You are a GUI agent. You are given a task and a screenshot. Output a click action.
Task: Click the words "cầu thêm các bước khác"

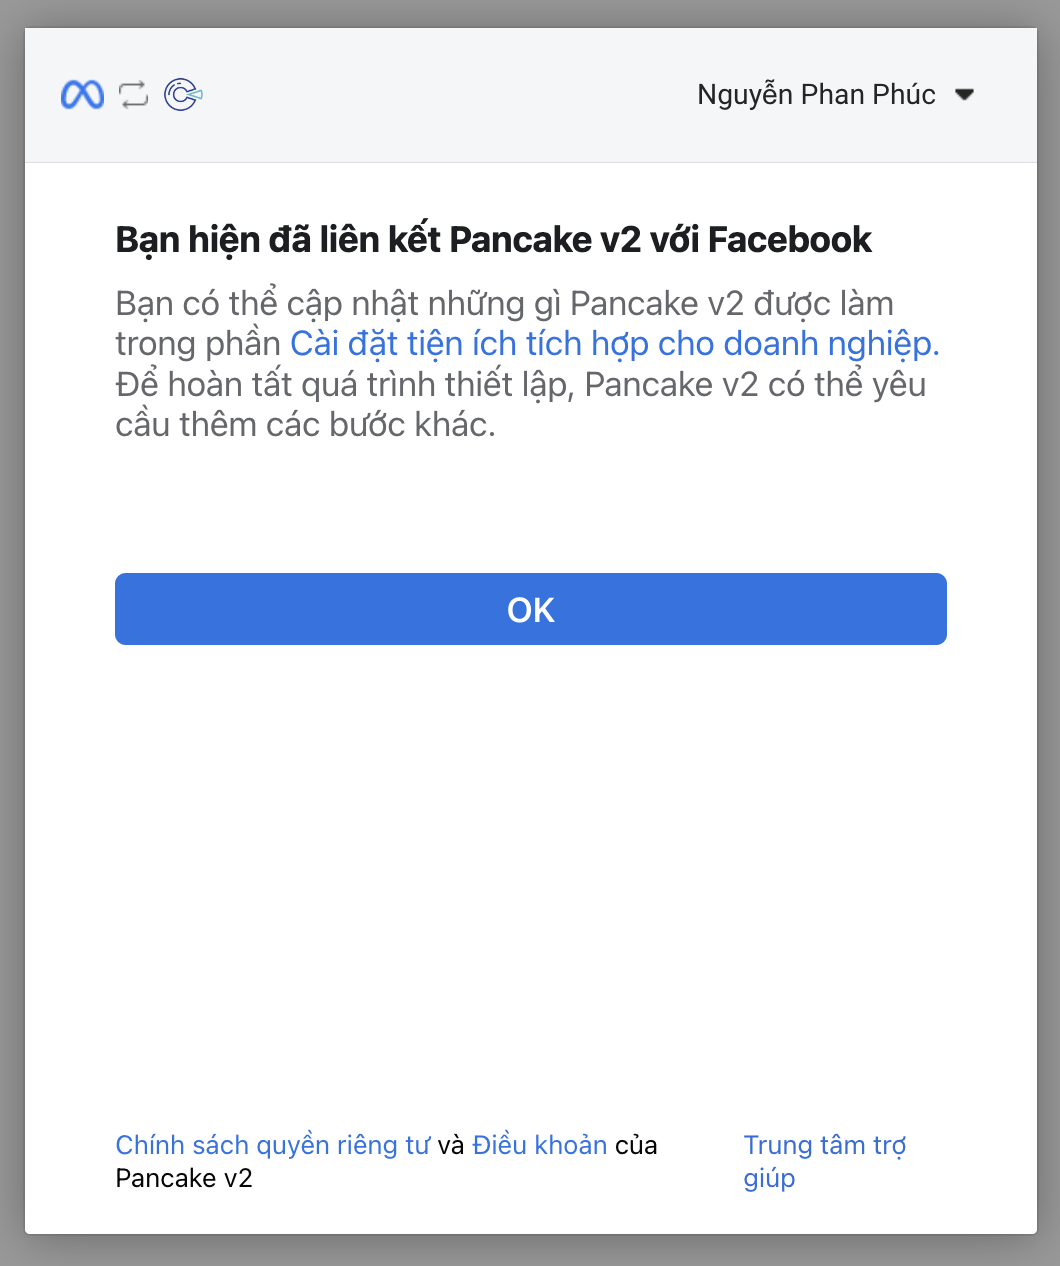click(x=305, y=425)
